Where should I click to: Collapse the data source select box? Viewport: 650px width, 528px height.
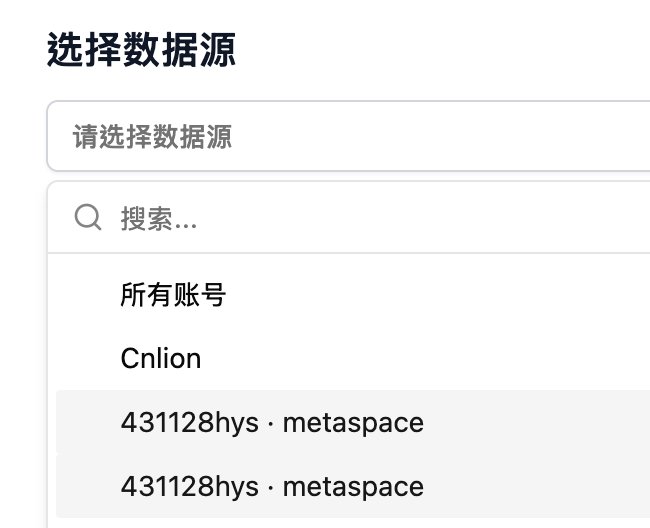348,136
